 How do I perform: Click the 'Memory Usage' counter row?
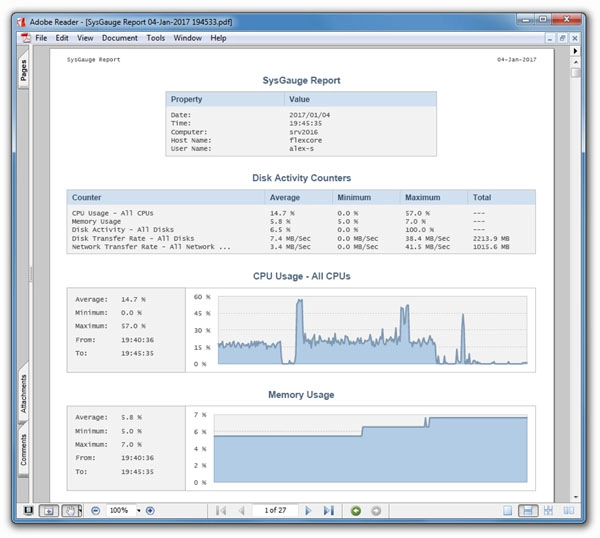(301, 222)
